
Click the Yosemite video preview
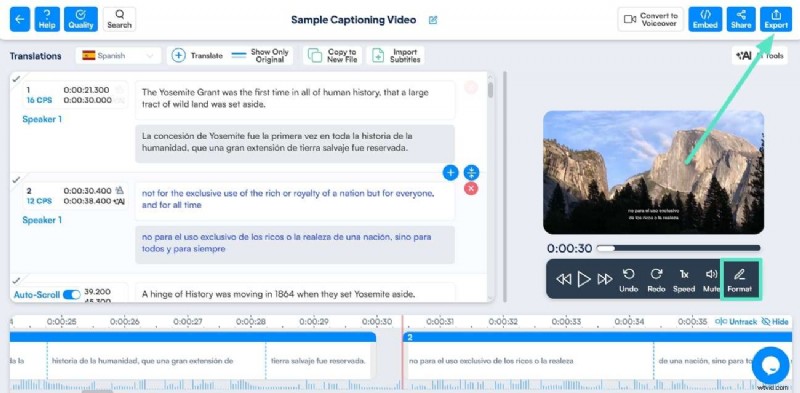[x=653, y=172]
